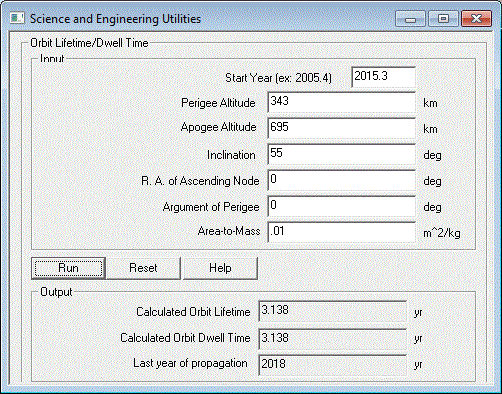Reset all orbit input values
Viewport: 502px width, 394px height.
click(143, 268)
